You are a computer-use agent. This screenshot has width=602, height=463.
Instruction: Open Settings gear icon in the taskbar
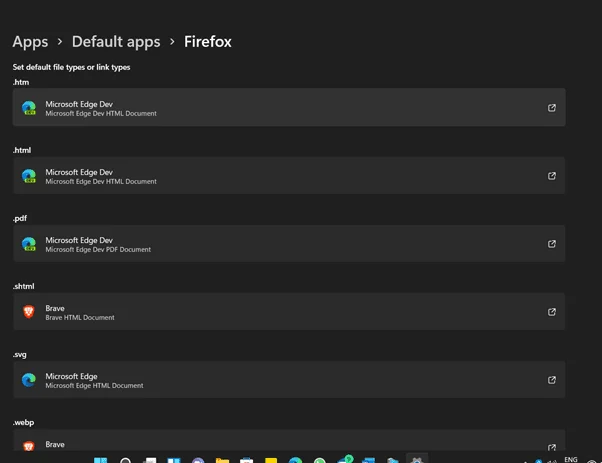[417, 459]
